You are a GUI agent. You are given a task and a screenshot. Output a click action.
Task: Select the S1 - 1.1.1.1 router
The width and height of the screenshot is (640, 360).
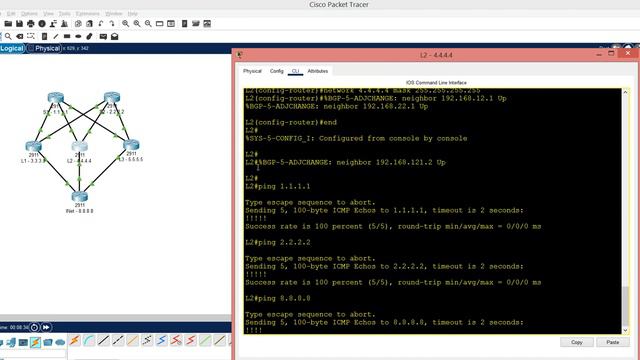[56, 98]
